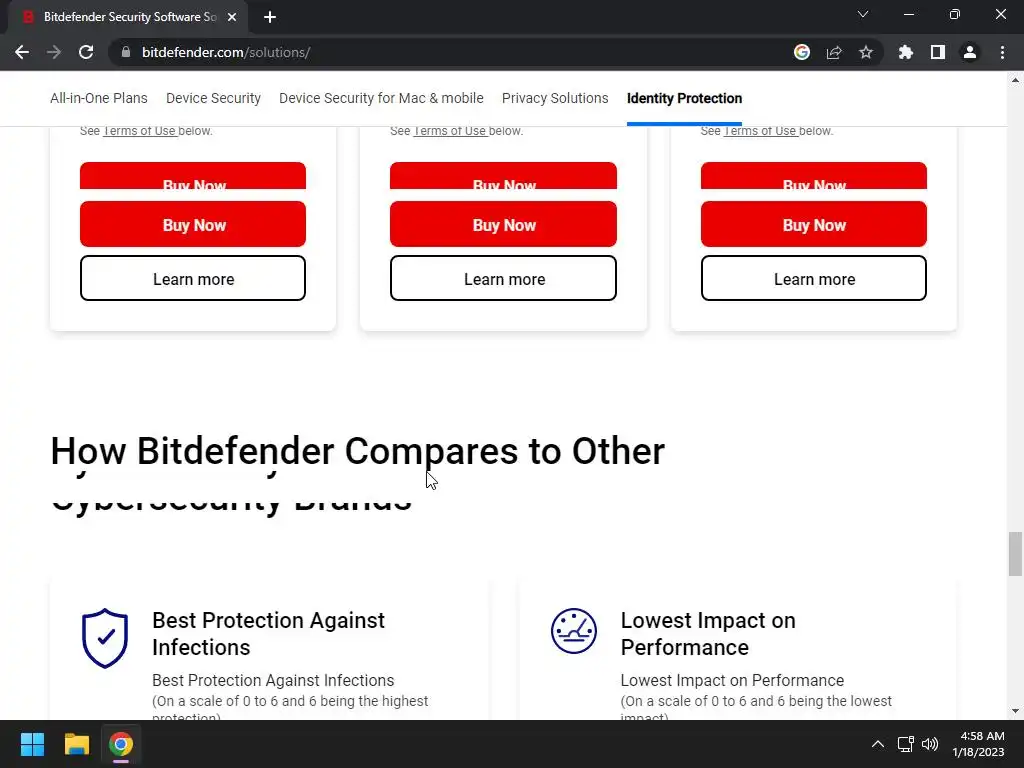Bookmark this page with star icon

[866, 52]
